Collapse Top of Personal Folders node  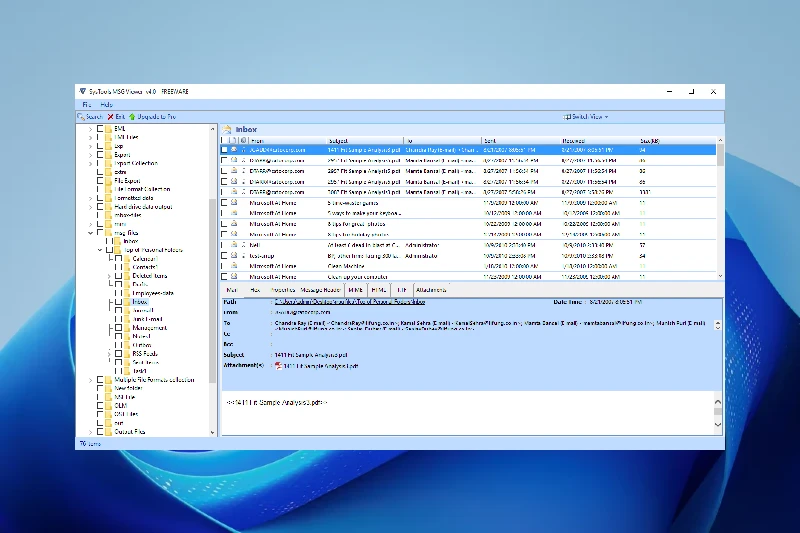pyautogui.click(x=100, y=250)
